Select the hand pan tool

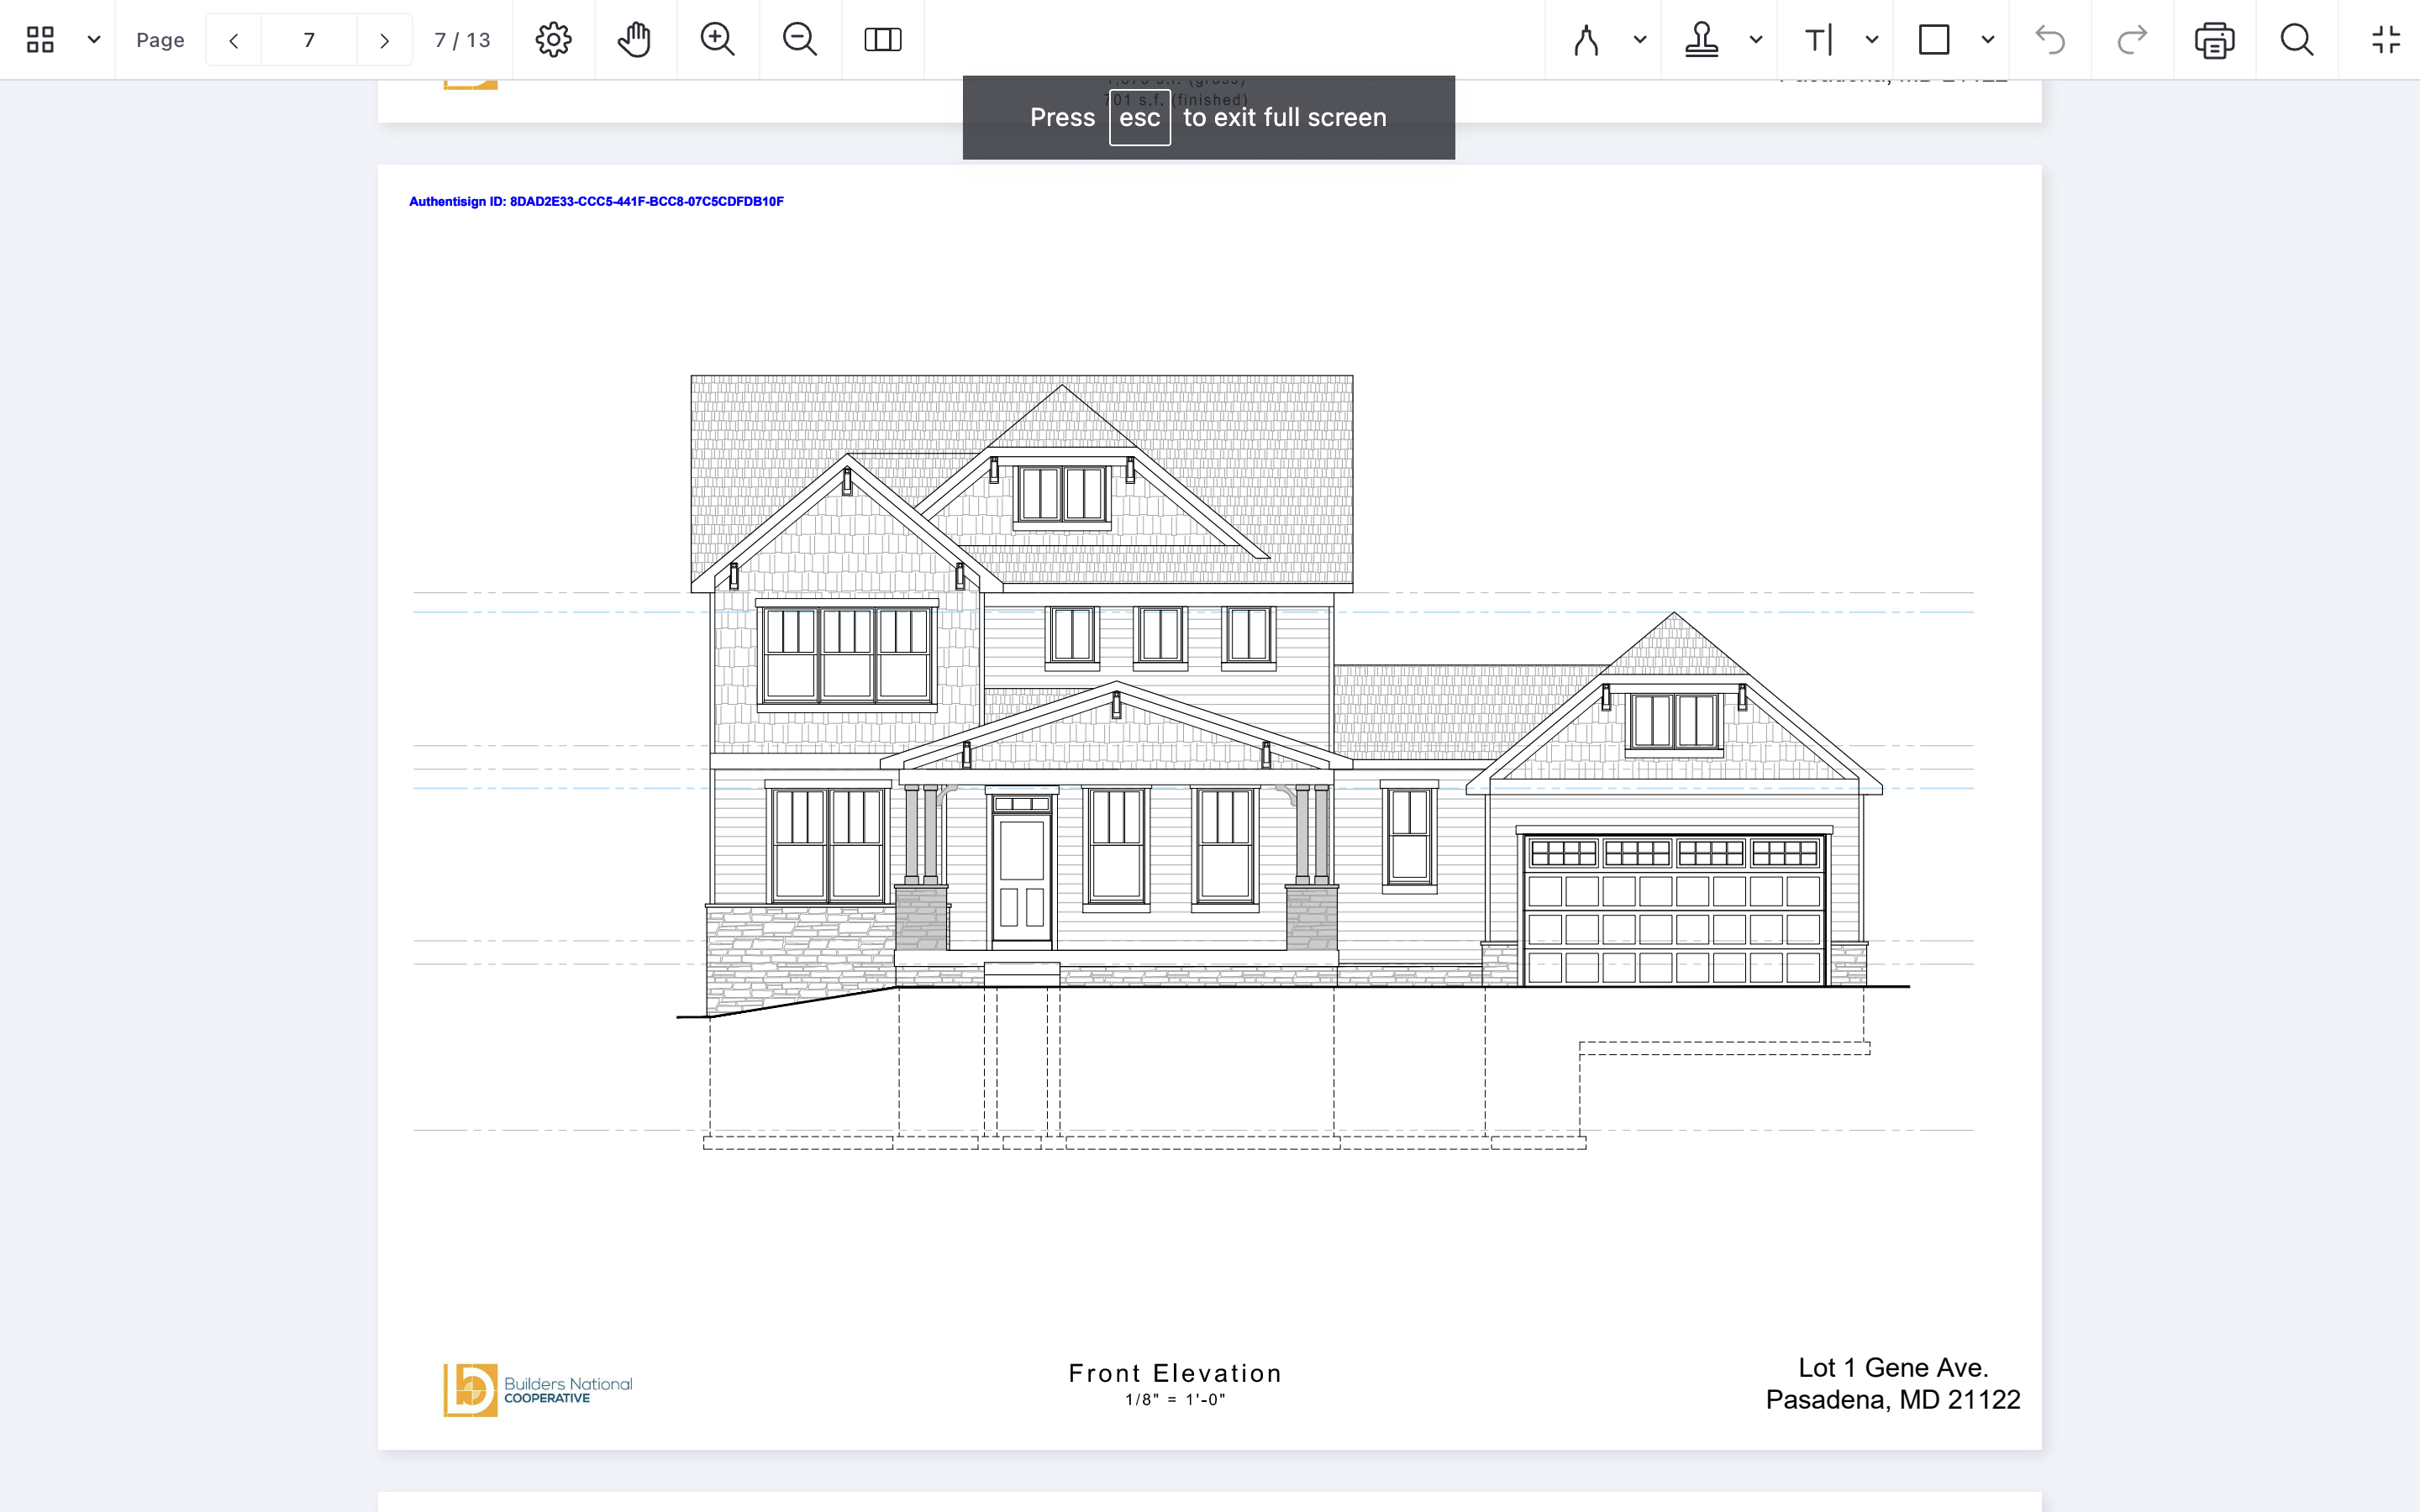click(x=635, y=40)
